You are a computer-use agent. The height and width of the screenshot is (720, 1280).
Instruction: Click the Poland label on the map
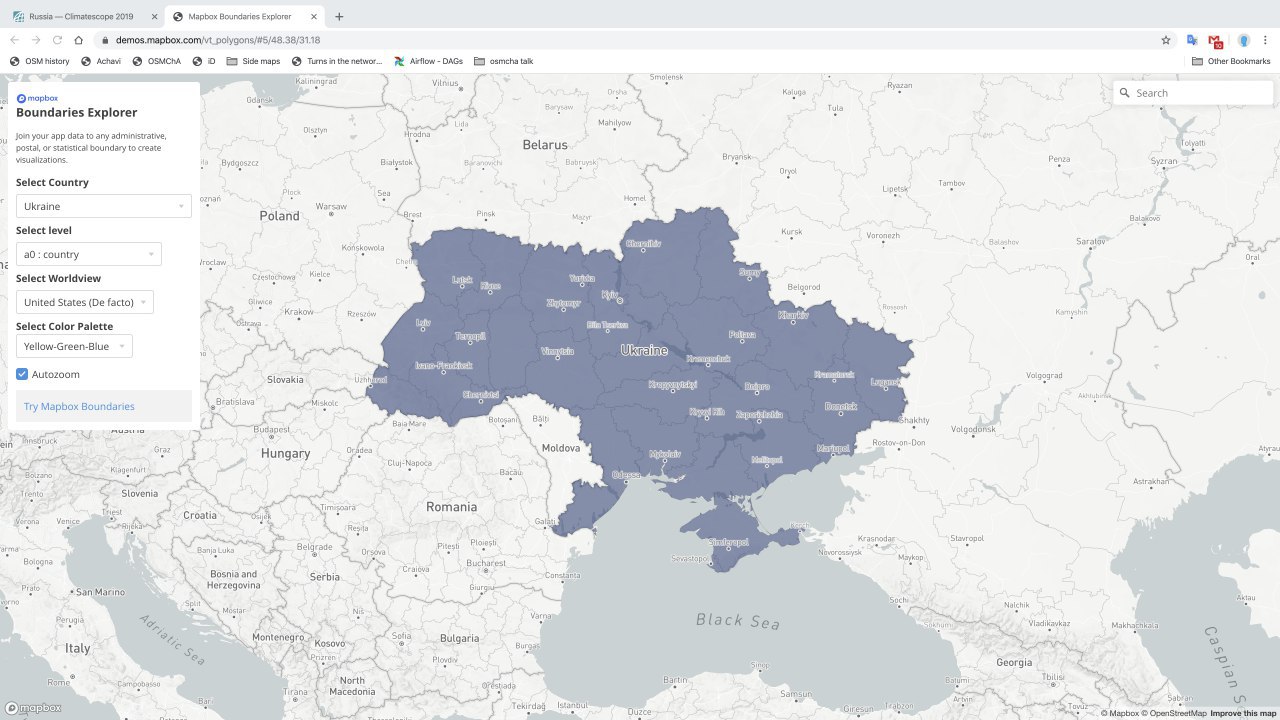point(280,216)
